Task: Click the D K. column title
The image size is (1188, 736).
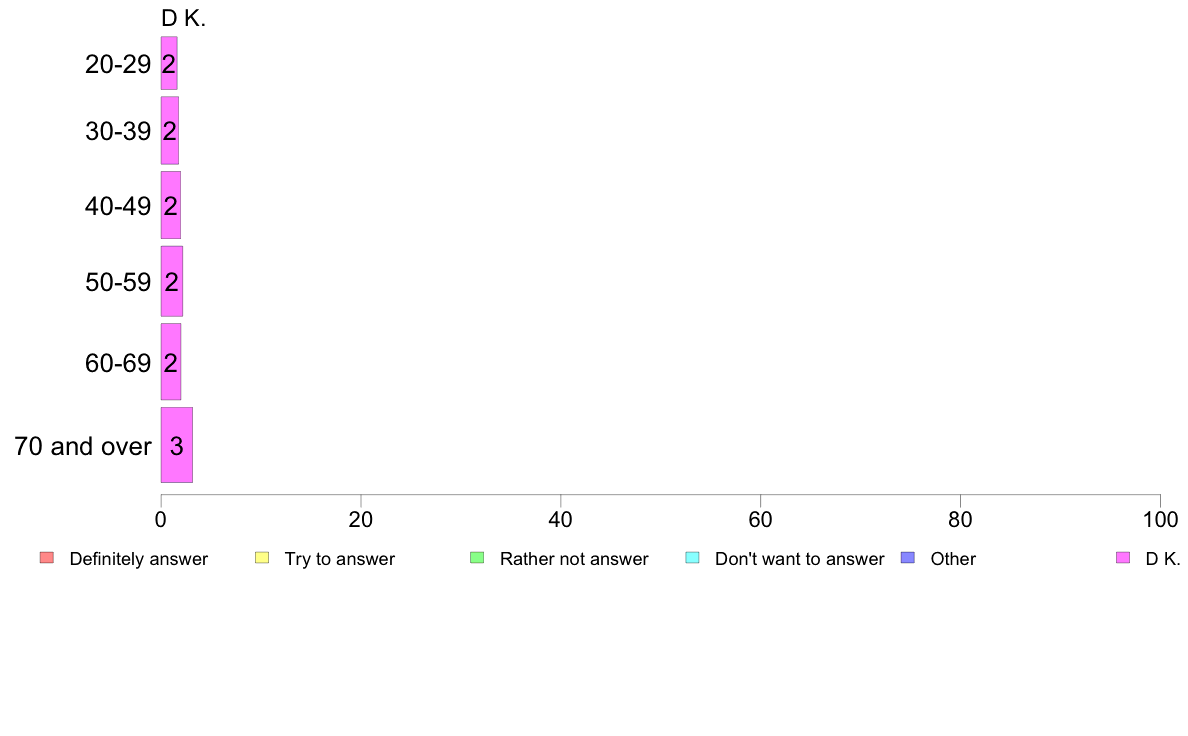Action: (x=183, y=19)
